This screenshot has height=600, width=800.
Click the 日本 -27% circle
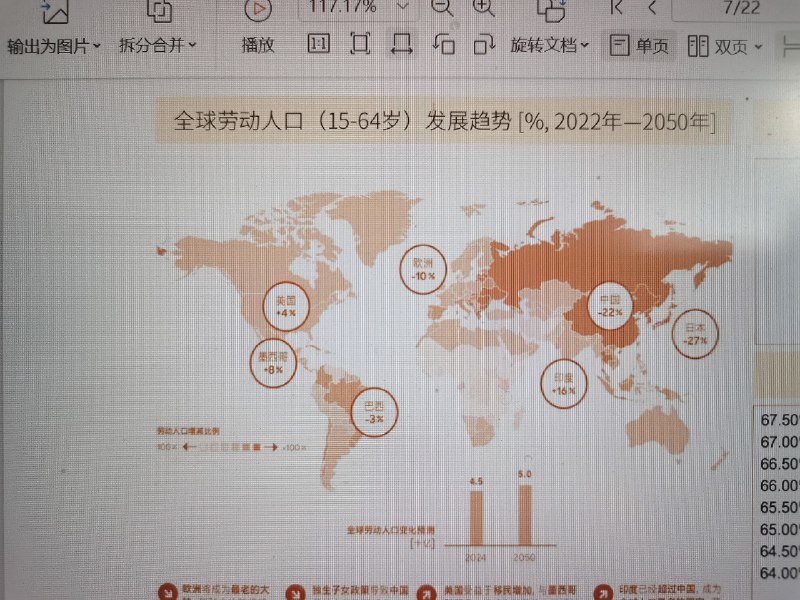(x=695, y=334)
